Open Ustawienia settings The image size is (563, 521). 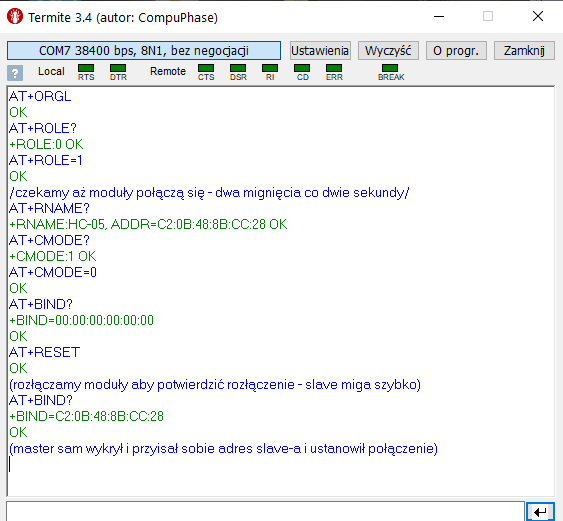click(x=320, y=51)
